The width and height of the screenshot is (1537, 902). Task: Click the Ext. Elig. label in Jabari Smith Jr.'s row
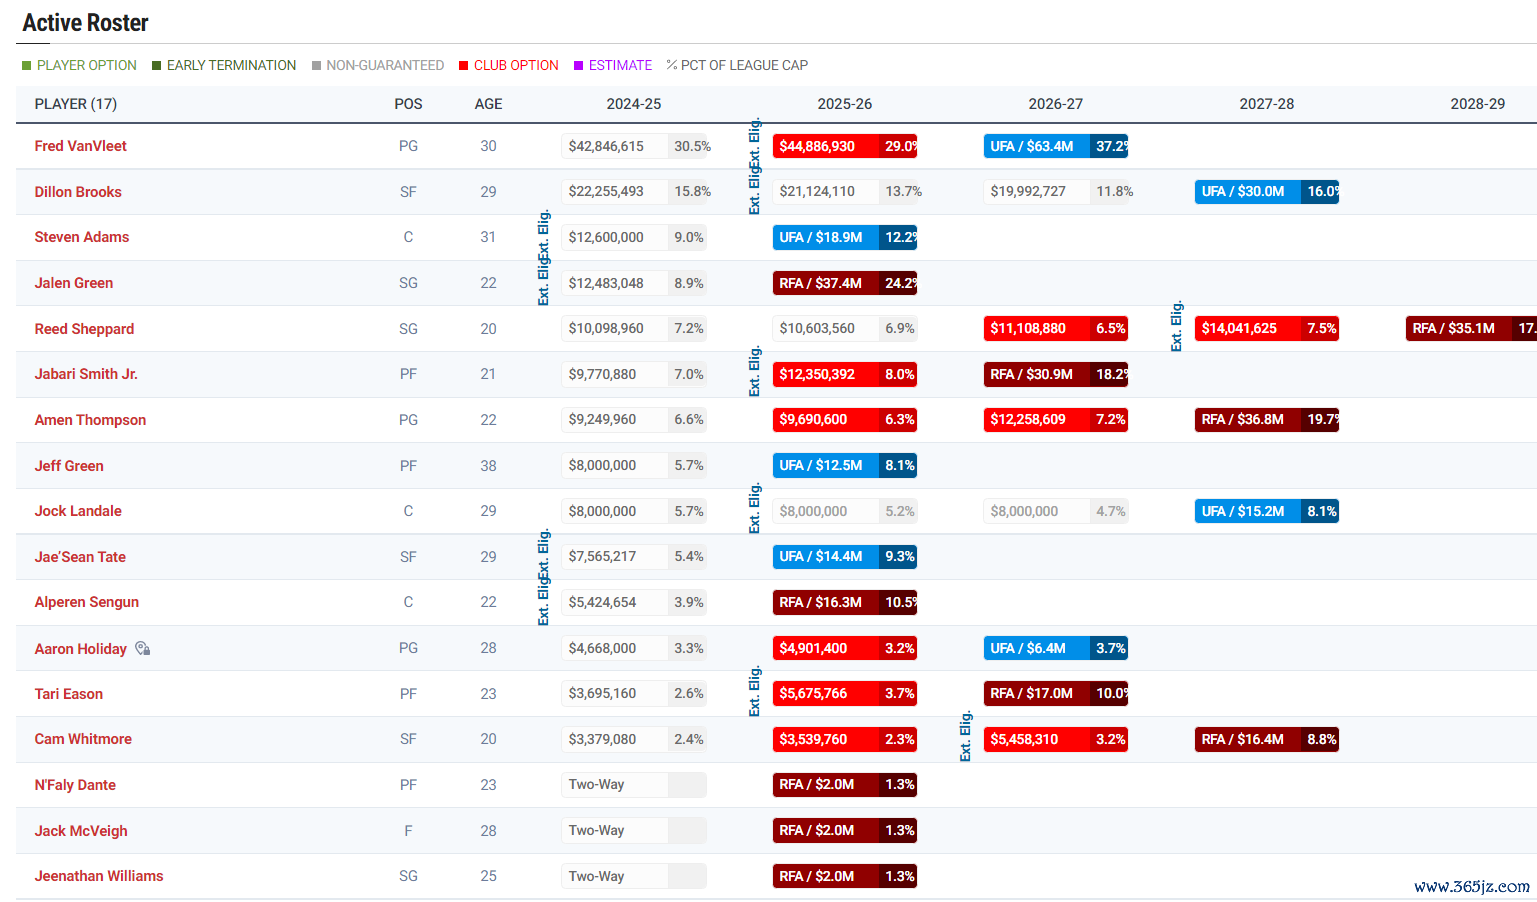(754, 371)
